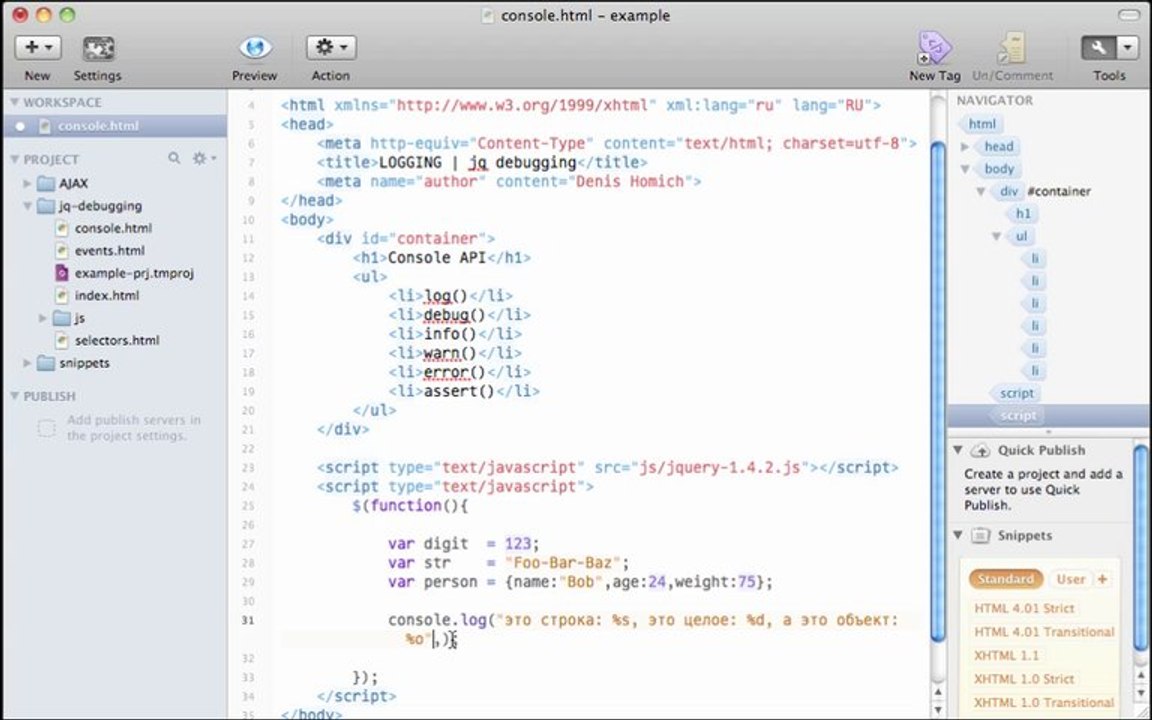Open the Action gear menu
1152x720 pixels.
[x=331, y=48]
